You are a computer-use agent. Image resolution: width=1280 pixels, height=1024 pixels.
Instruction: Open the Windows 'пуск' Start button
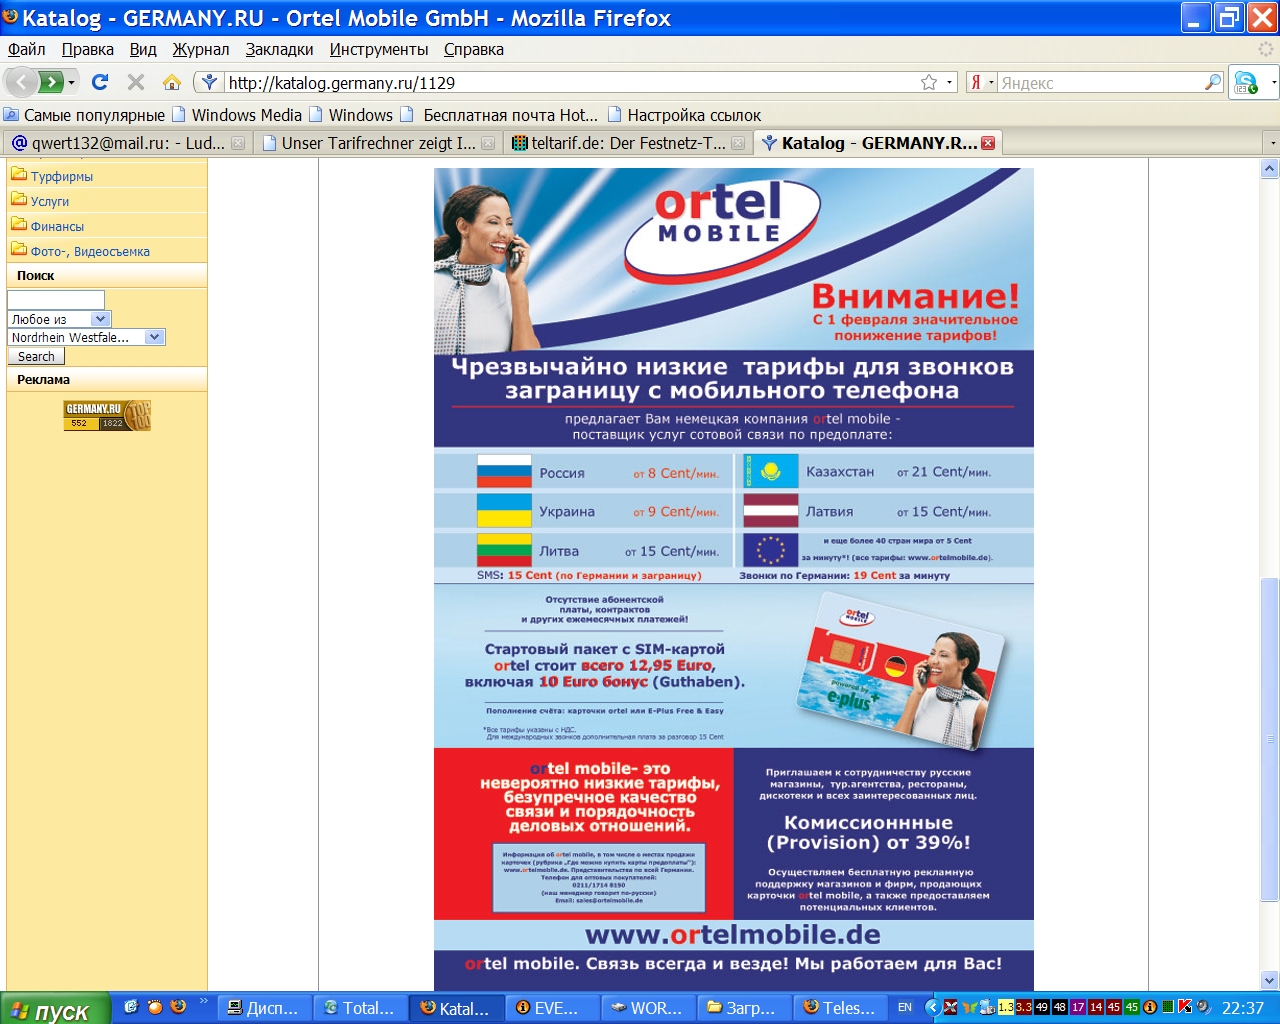49,1009
